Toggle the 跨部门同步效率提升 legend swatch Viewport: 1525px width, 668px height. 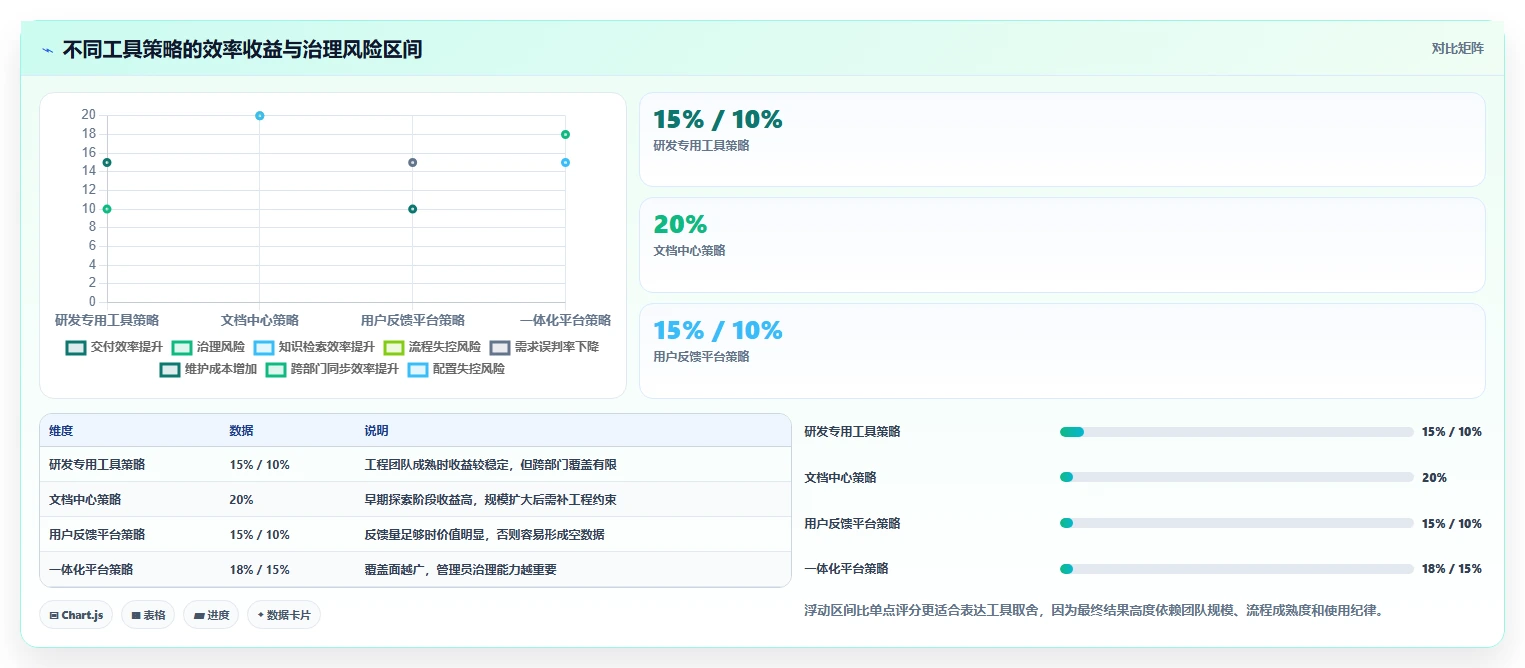tap(275, 369)
